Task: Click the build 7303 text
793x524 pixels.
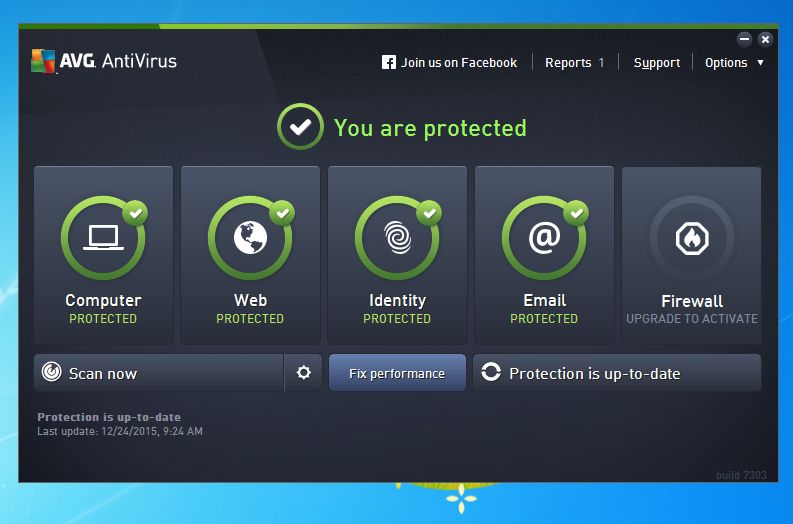Action: click(741, 475)
